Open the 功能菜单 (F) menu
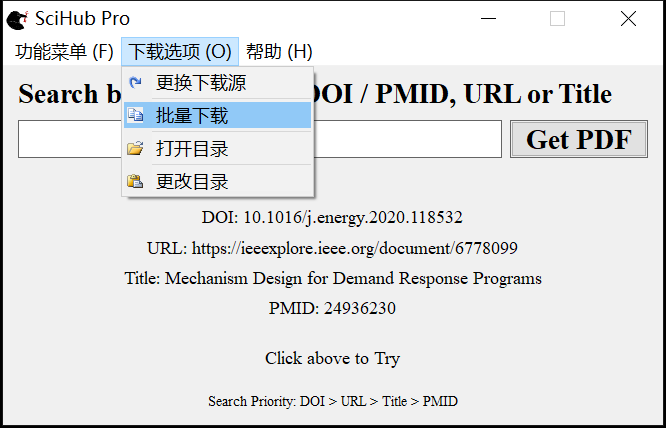The width and height of the screenshot is (666, 428). point(65,52)
